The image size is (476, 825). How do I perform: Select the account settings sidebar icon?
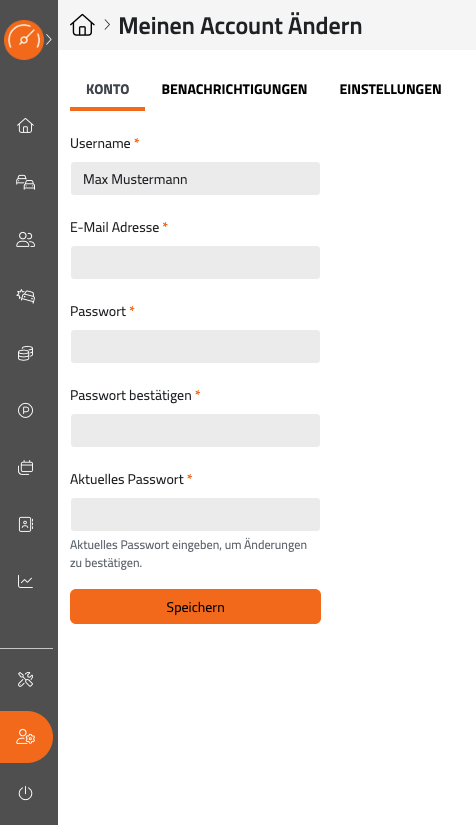pos(26,737)
